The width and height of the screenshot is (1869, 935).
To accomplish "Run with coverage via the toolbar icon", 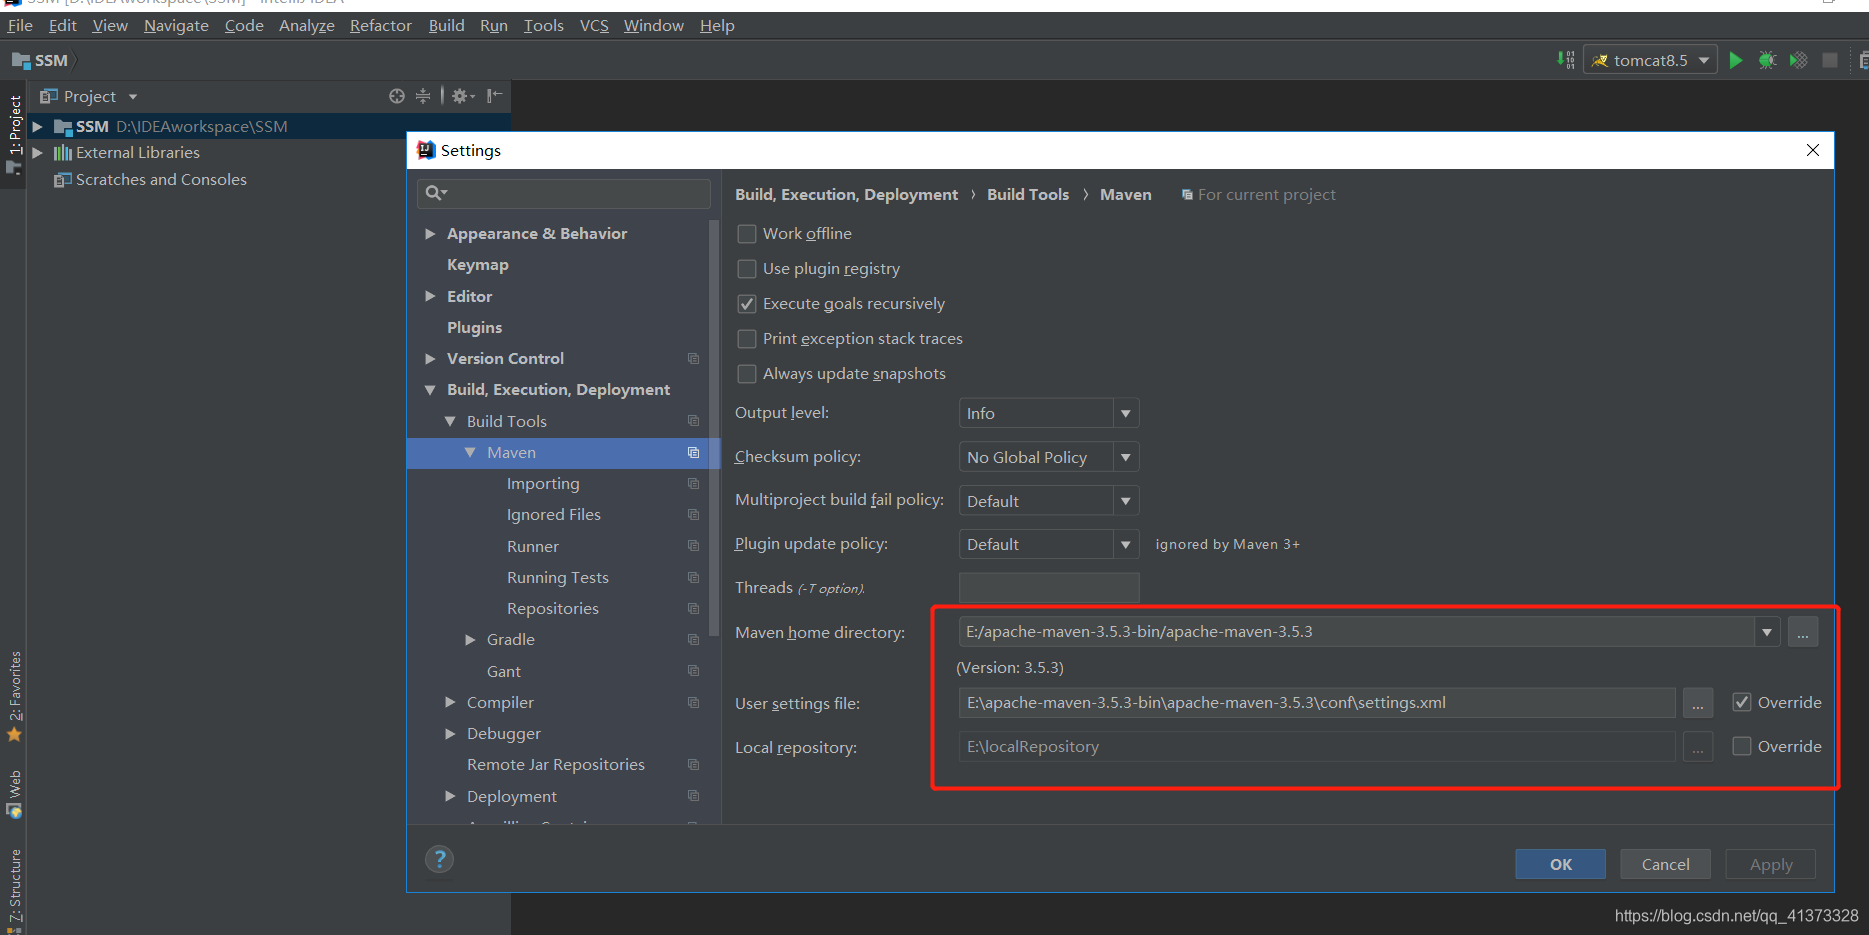I will coord(1798,60).
